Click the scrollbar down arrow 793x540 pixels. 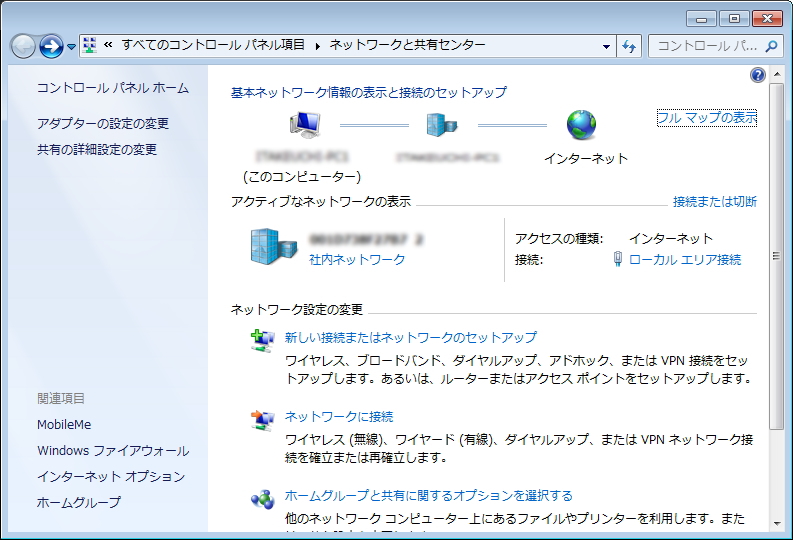(776, 524)
